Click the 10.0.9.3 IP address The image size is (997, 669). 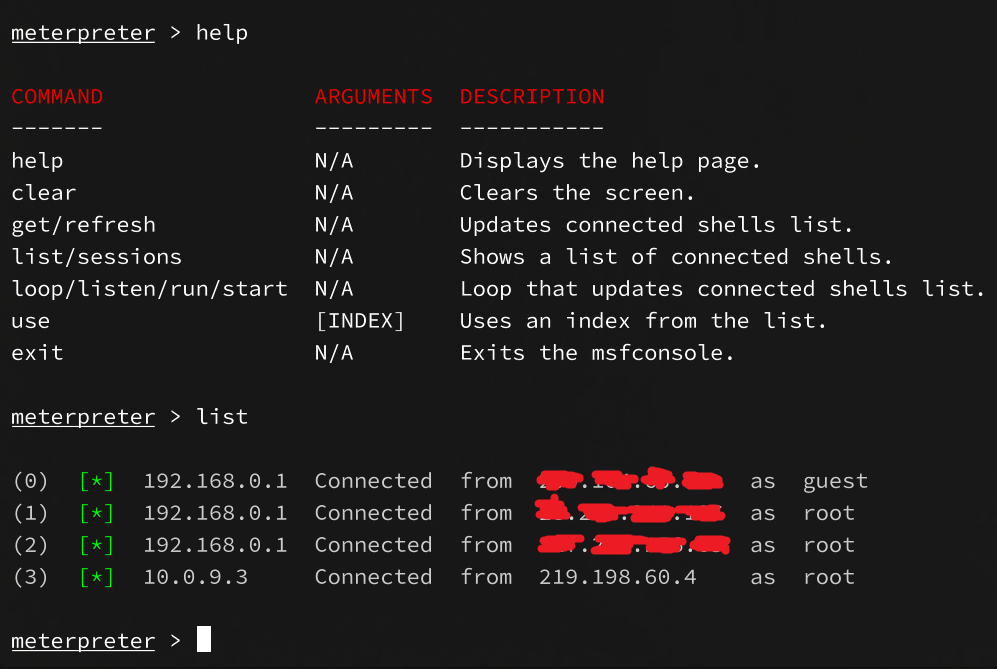195,577
